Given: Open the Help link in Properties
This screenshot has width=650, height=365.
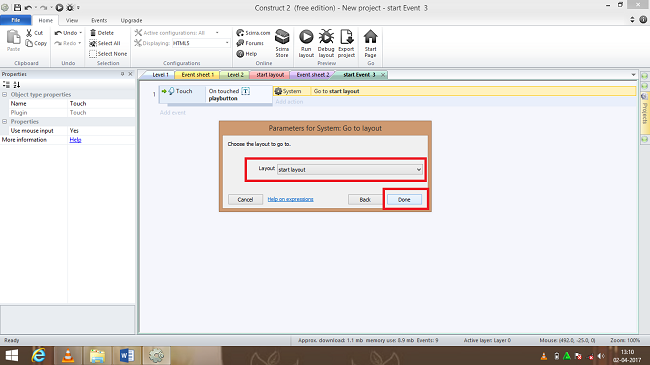Looking at the screenshot, I should 75,140.
